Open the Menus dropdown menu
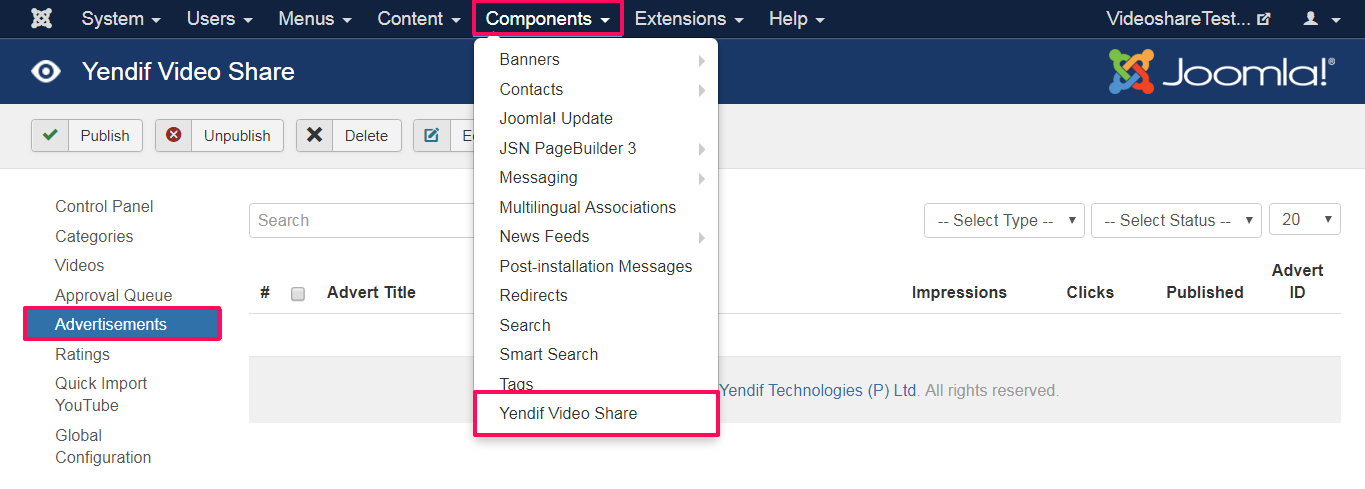Image resolution: width=1365 pixels, height=489 pixels. (x=315, y=19)
